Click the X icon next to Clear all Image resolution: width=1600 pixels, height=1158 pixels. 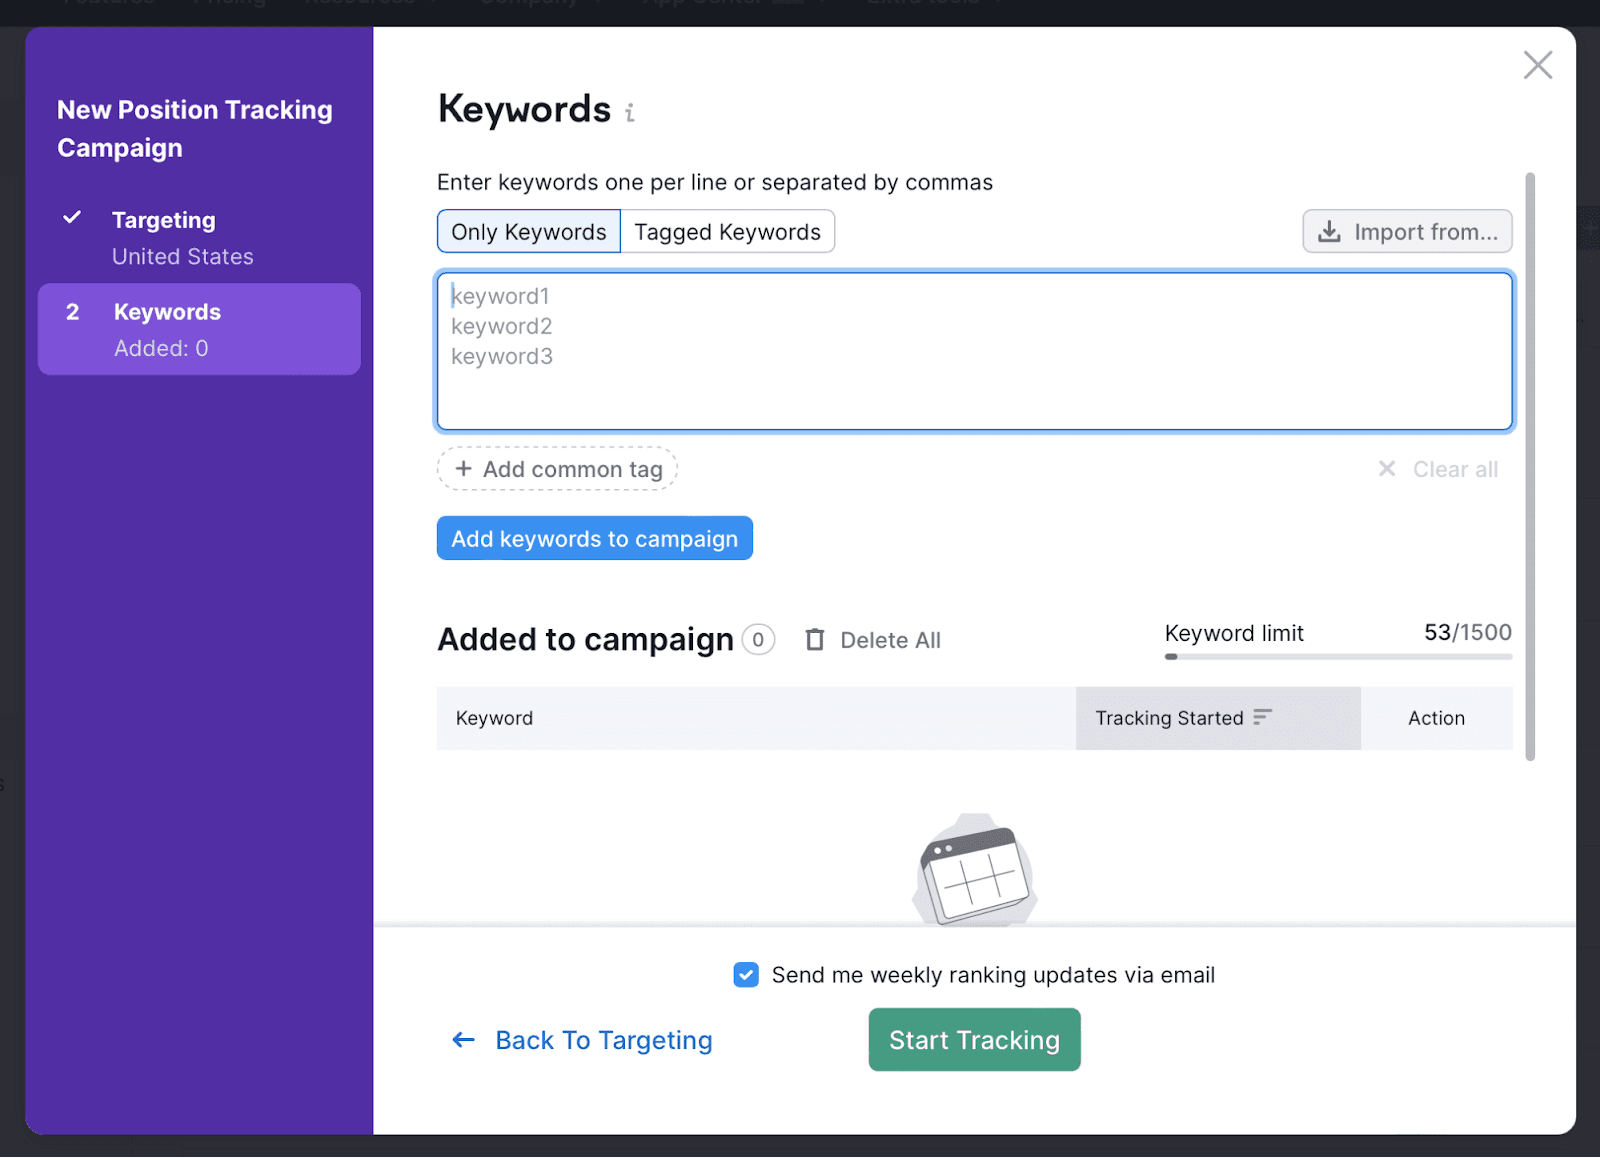coord(1388,468)
